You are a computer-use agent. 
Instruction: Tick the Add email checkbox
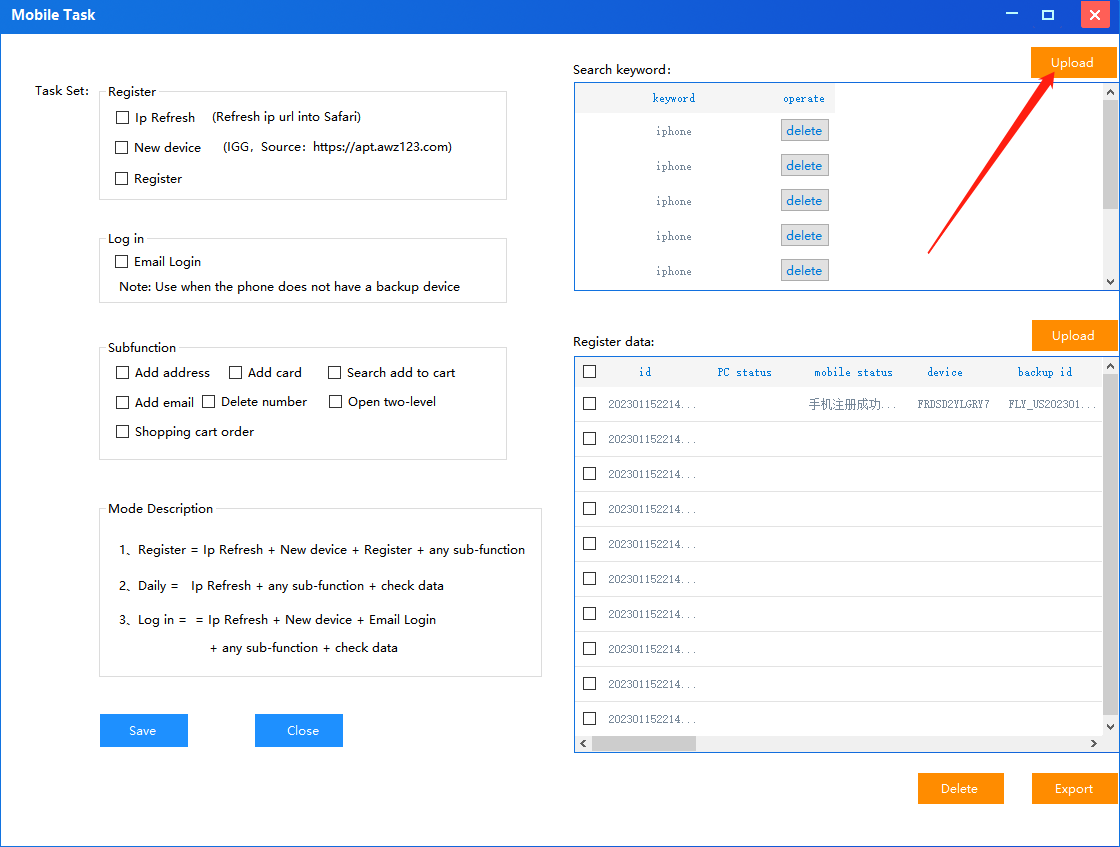pyautogui.click(x=122, y=402)
